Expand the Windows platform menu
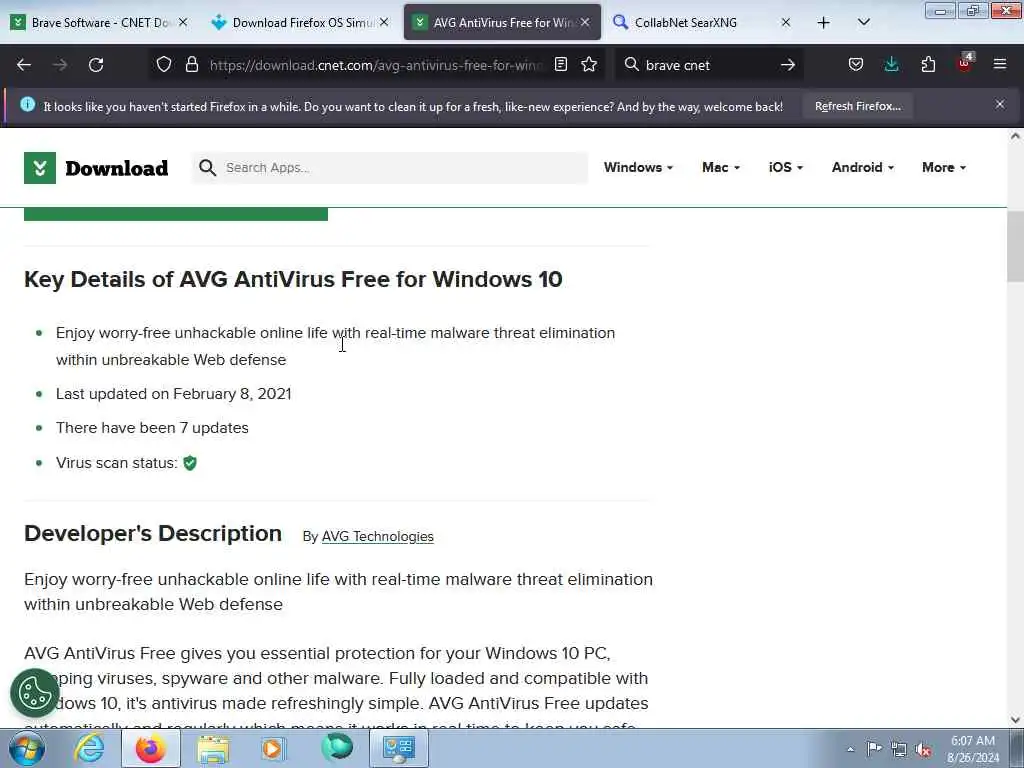 click(x=638, y=167)
